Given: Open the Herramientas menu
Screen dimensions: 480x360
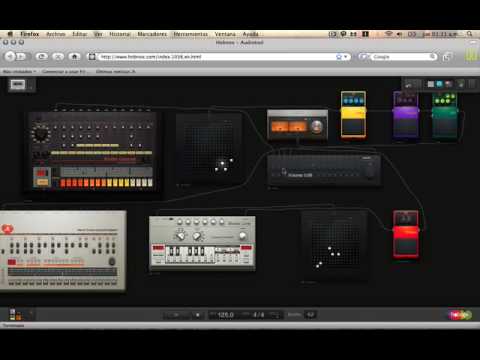Looking at the screenshot, I should click(191, 34).
